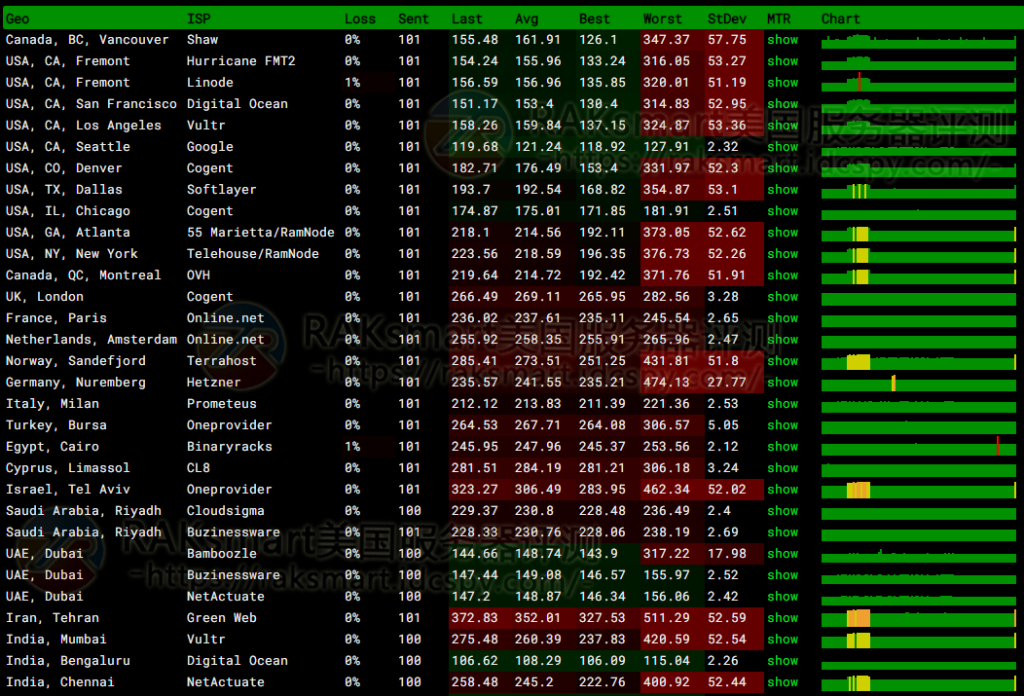This screenshot has height=696, width=1024.
Task: Click show in the India, Mumbai row
Action: 782,640
